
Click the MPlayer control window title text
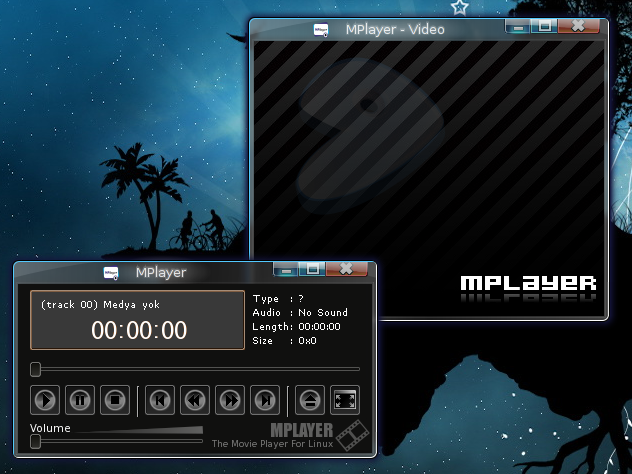coord(161,272)
